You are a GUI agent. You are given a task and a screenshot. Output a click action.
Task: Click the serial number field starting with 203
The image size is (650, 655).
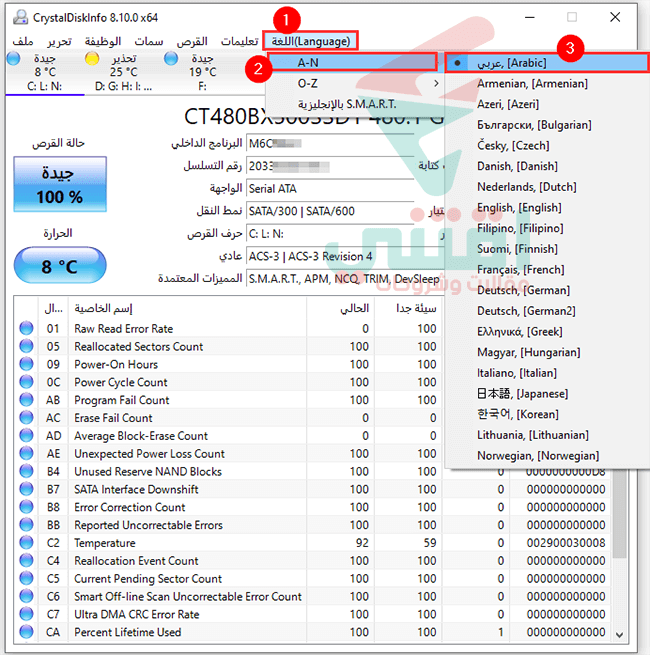(330, 166)
